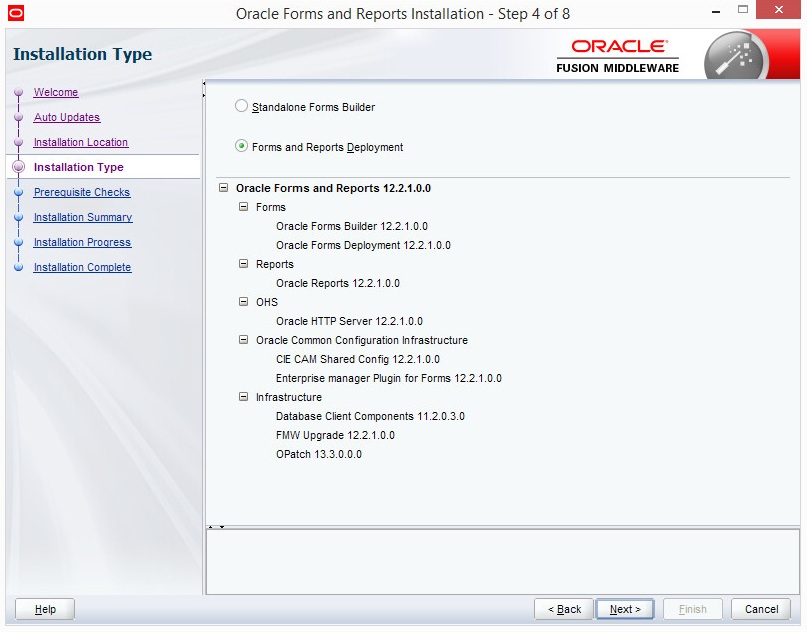The height and width of the screenshot is (632, 807).
Task: Go back with the Back button
Action: pos(564,609)
